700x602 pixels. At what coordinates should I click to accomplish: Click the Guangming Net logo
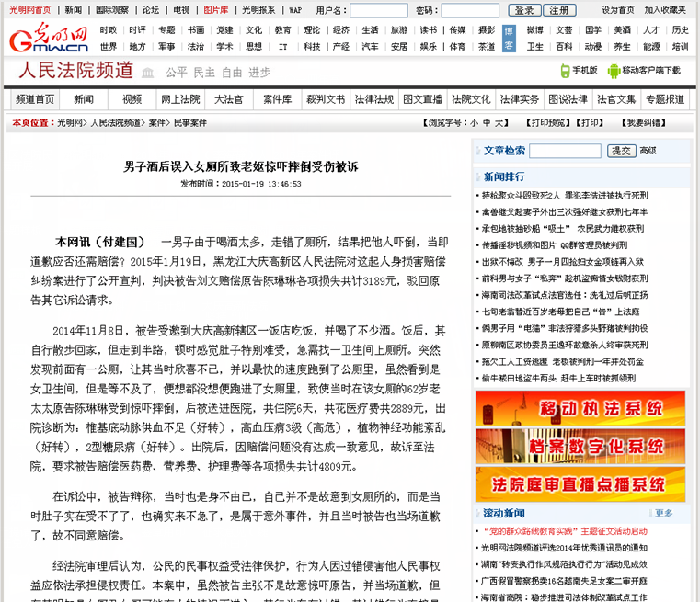[48, 37]
